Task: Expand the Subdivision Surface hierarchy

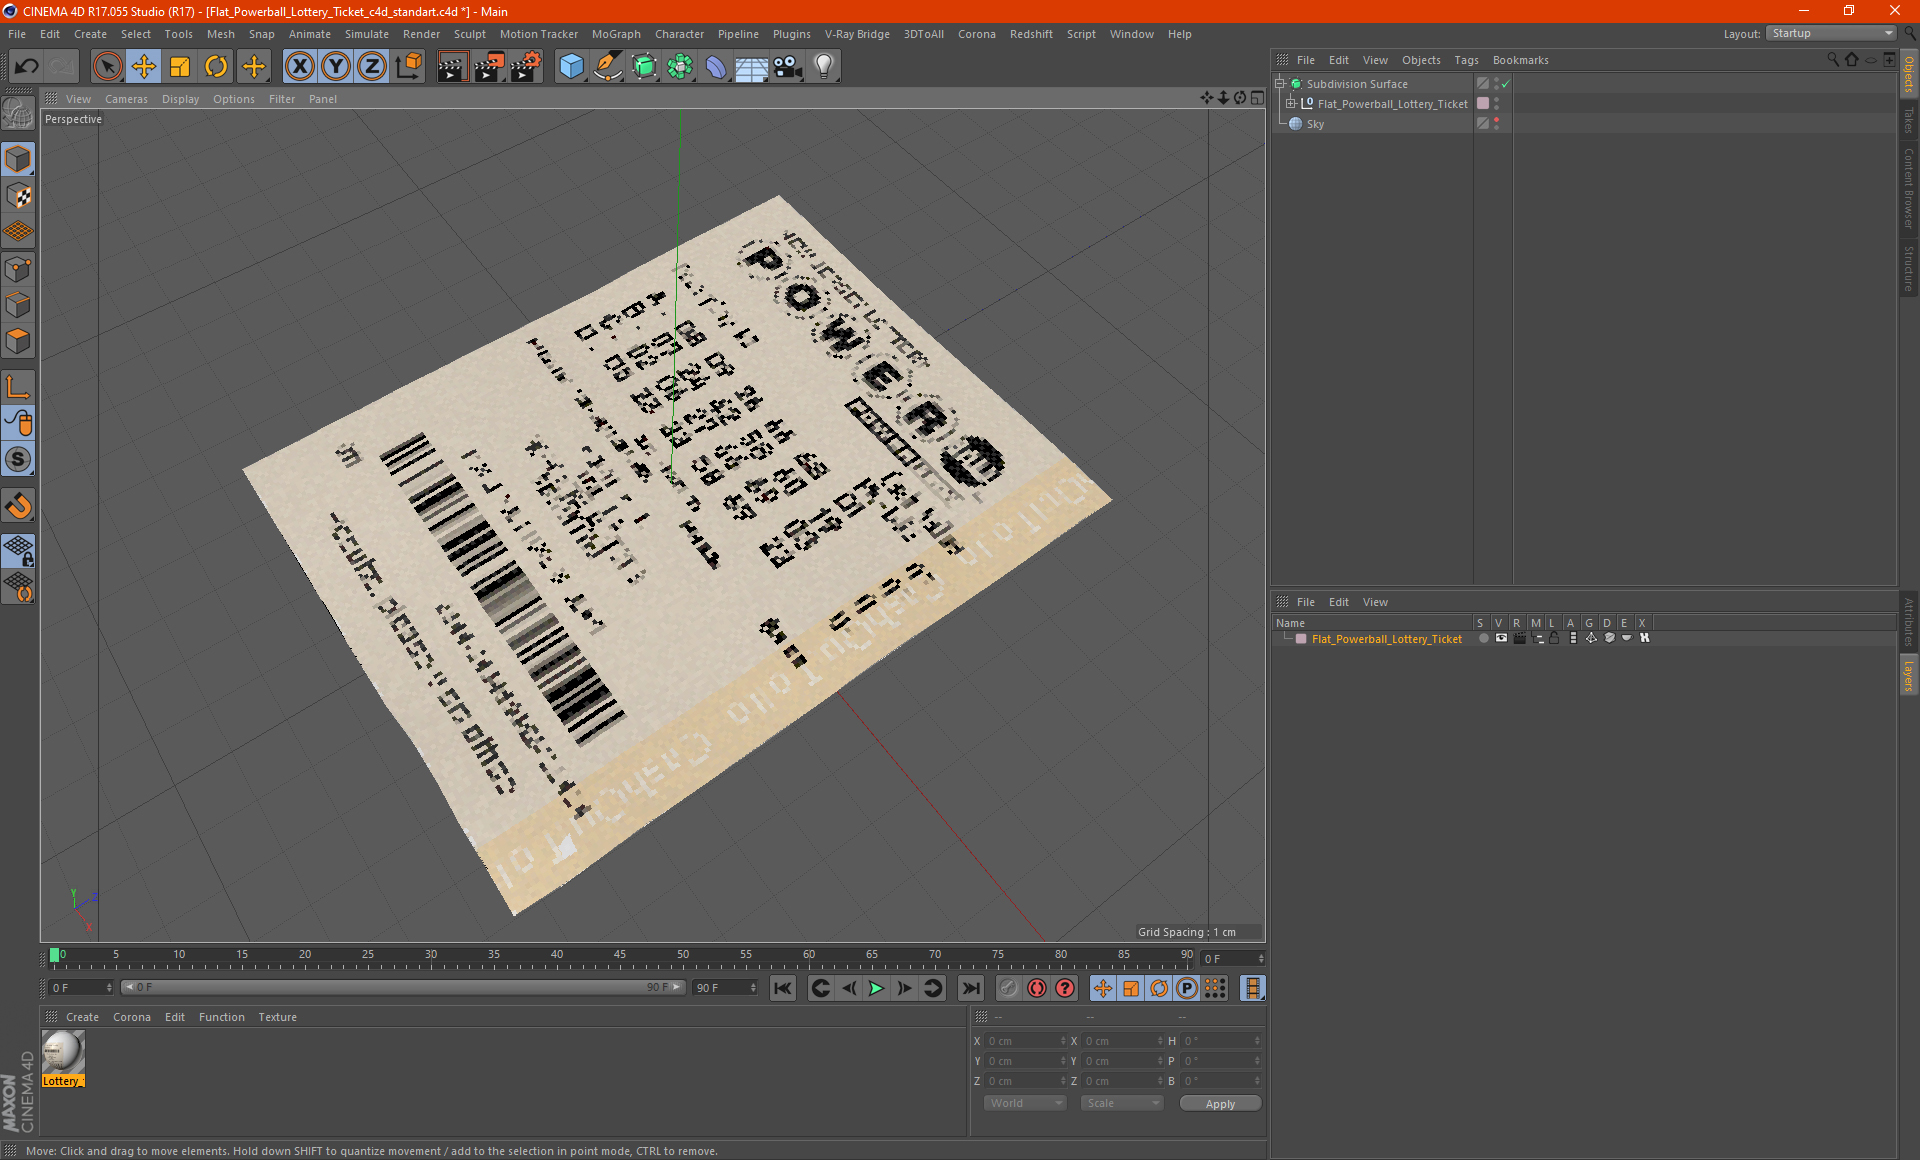Action: [x=1280, y=84]
